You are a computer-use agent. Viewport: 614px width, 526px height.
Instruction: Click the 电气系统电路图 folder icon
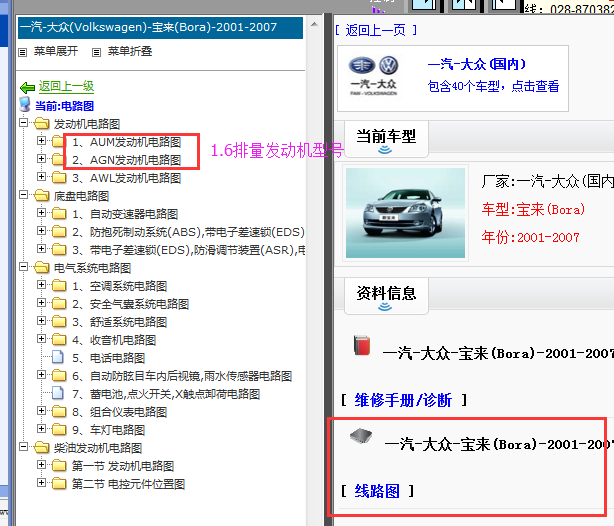(x=42, y=268)
